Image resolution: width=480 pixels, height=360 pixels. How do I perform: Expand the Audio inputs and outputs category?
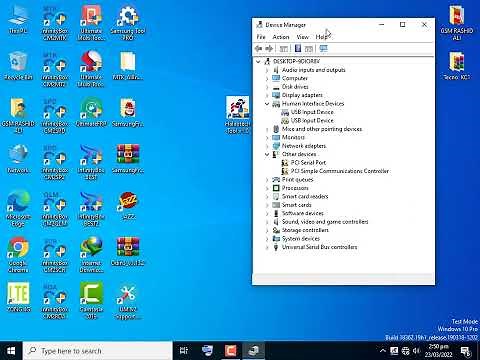(x=267, y=70)
